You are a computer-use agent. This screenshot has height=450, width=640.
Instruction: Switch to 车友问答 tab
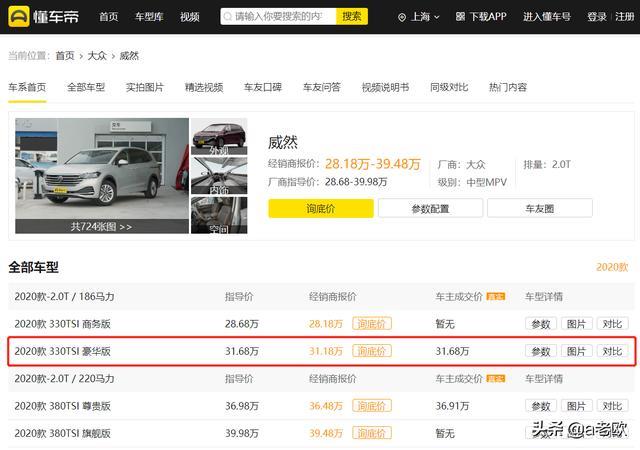322,87
